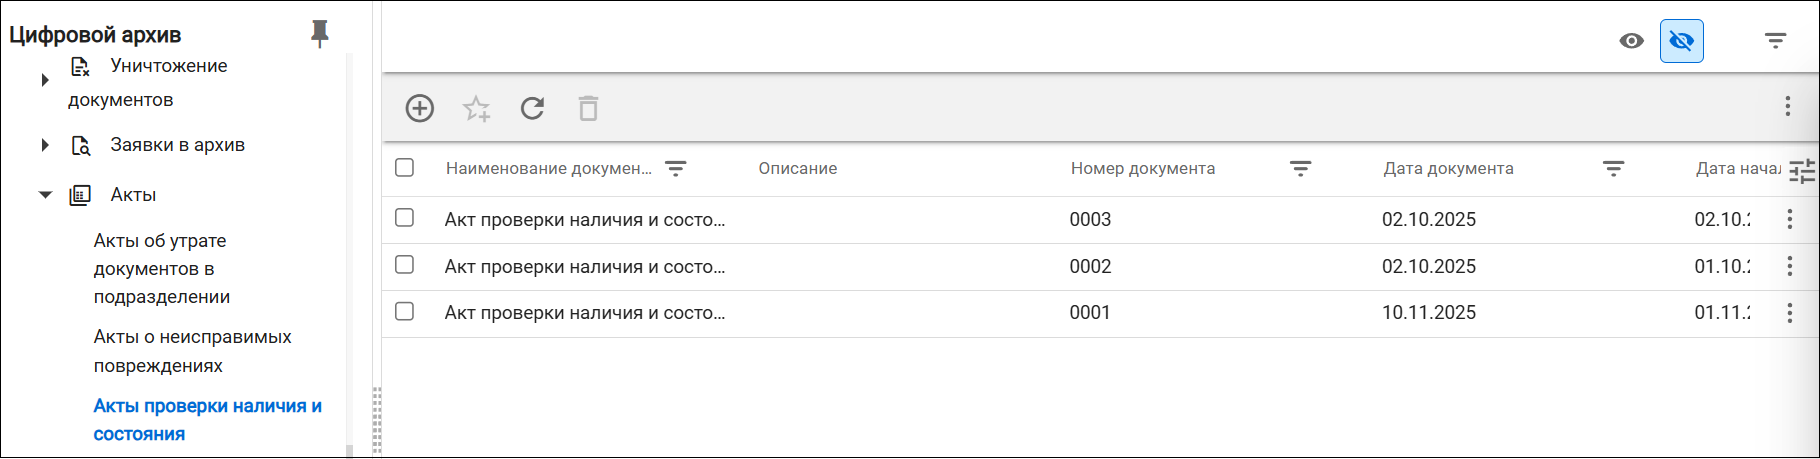Open Акты об утрате документов в подразделении
The image size is (1820, 459).
pyautogui.click(x=161, y=269)
